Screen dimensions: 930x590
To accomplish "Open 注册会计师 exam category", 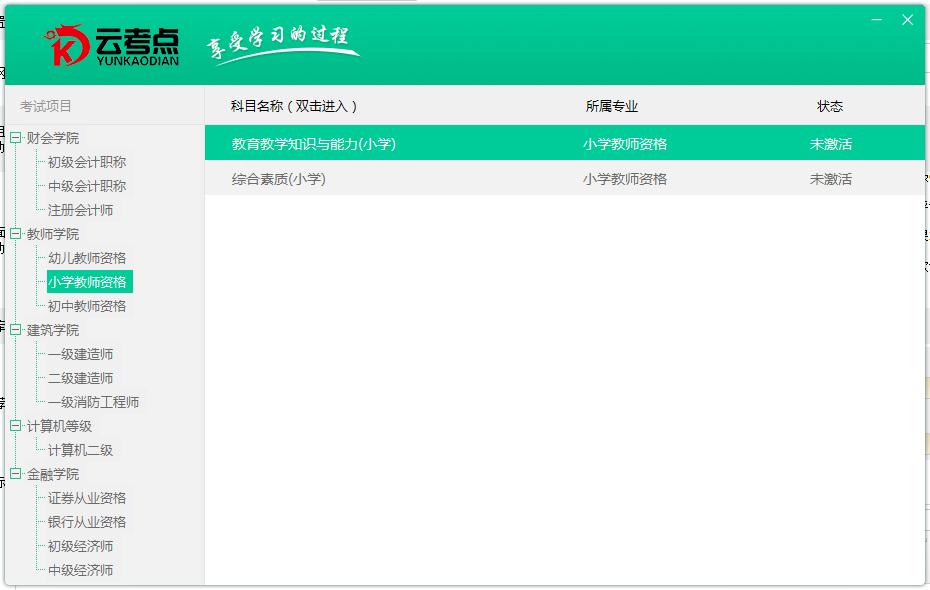I will click(x=80, y=210).
